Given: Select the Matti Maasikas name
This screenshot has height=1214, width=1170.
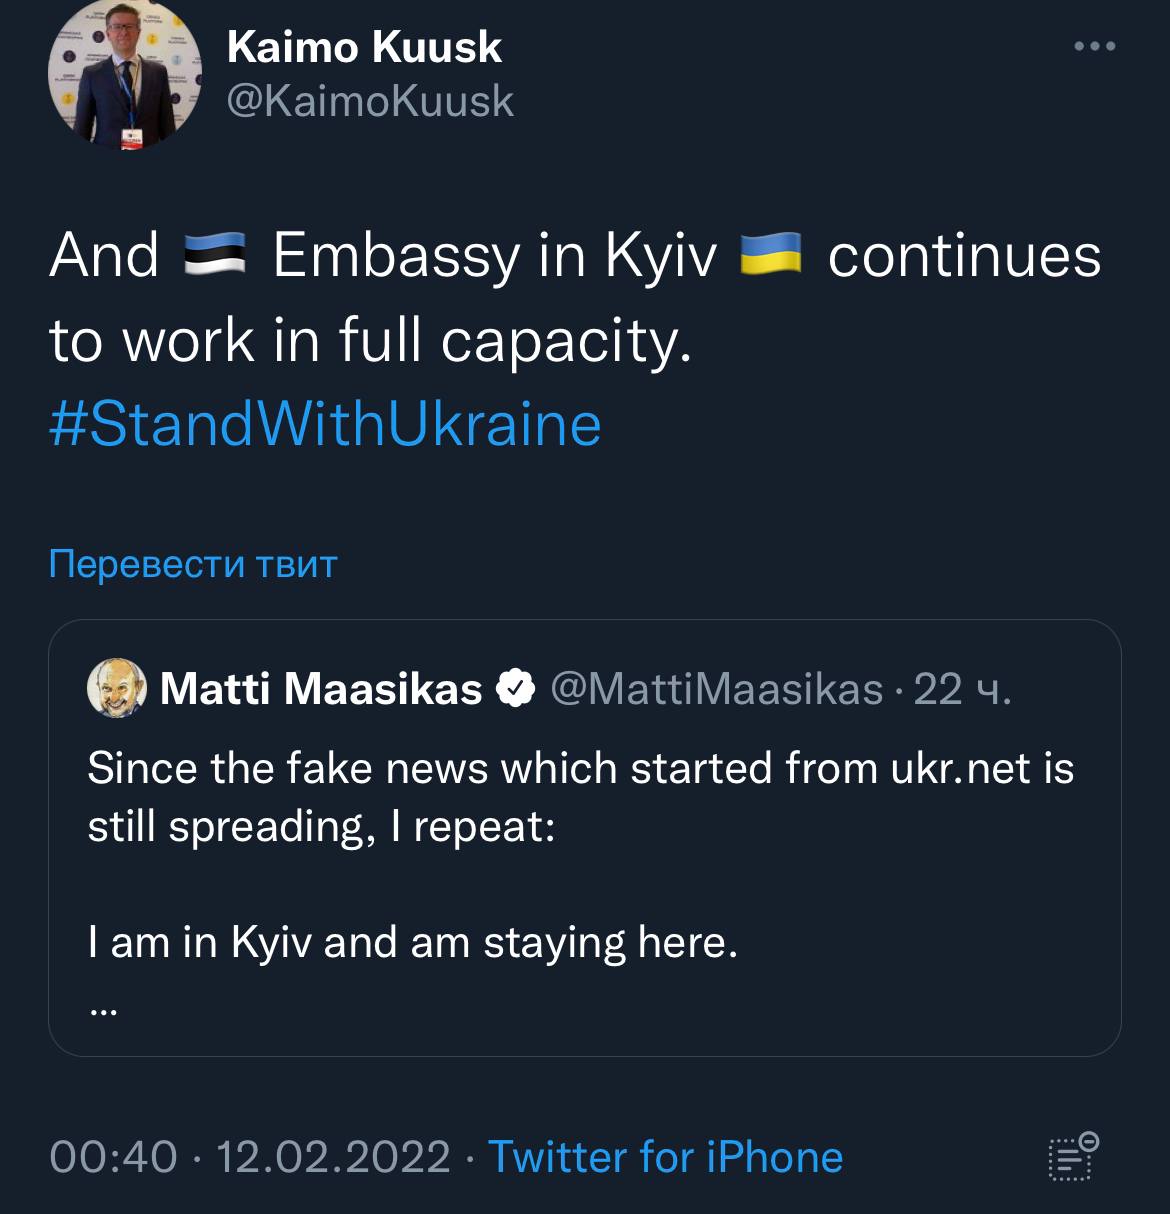Looking at the screenshot, I should pos(321,688).
